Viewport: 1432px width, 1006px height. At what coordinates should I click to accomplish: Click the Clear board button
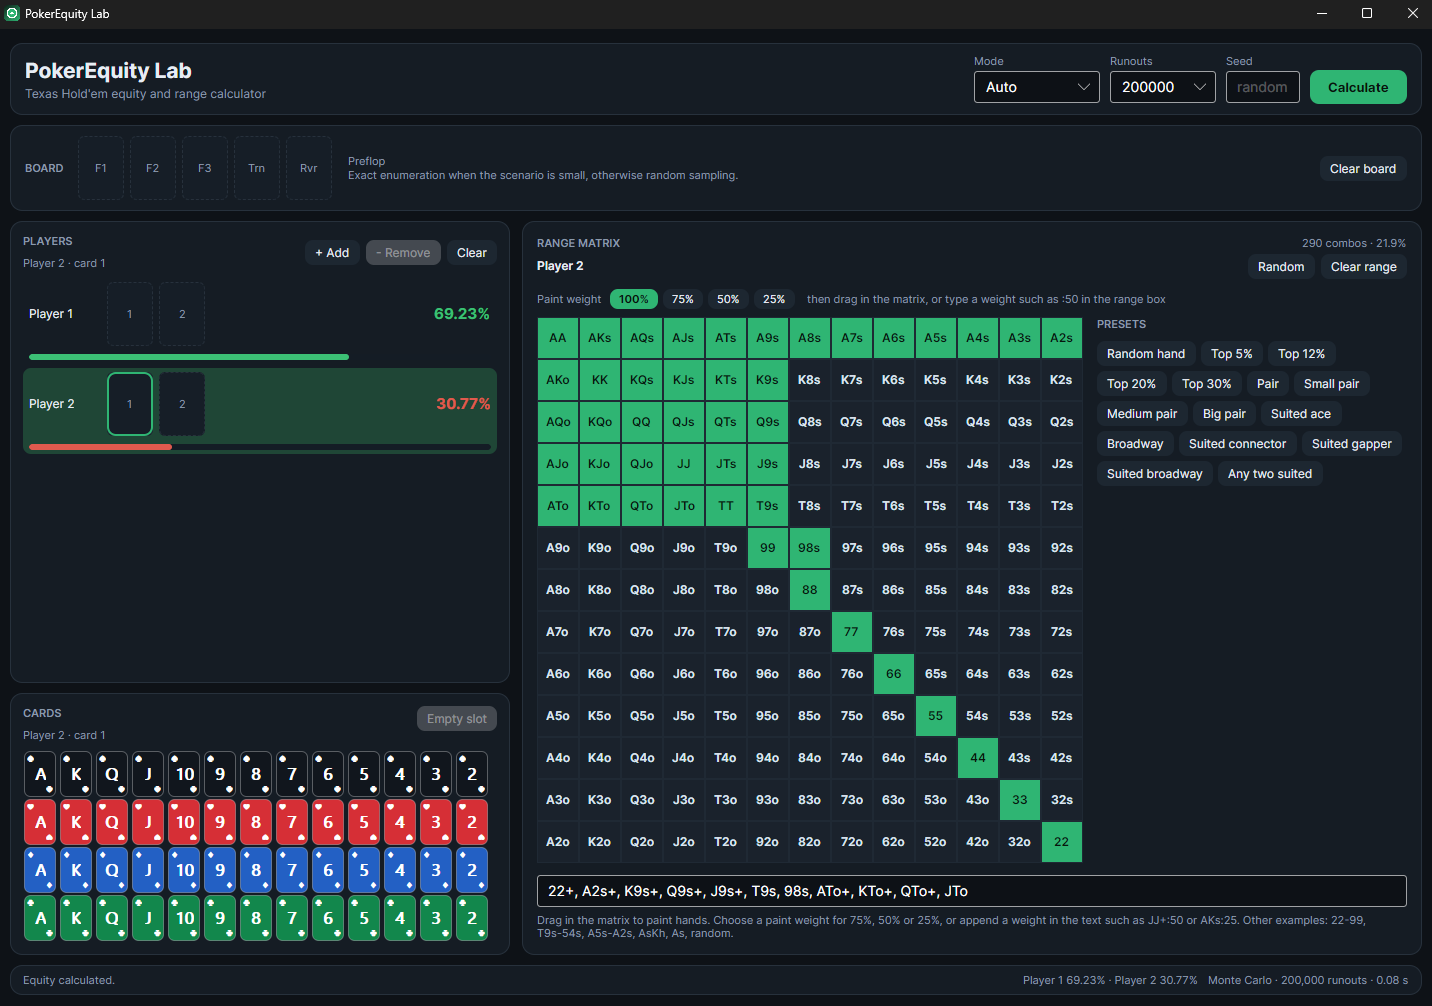click(1363, 169)
